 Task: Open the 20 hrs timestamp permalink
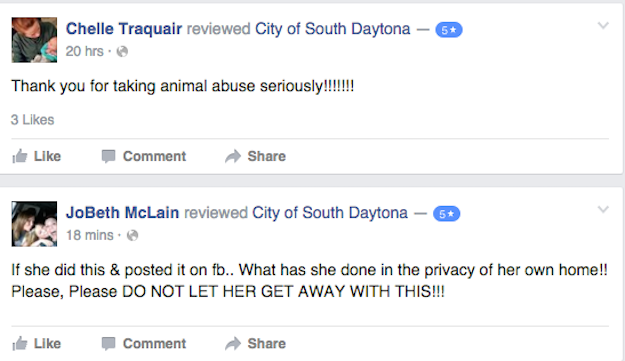(85, 51)
